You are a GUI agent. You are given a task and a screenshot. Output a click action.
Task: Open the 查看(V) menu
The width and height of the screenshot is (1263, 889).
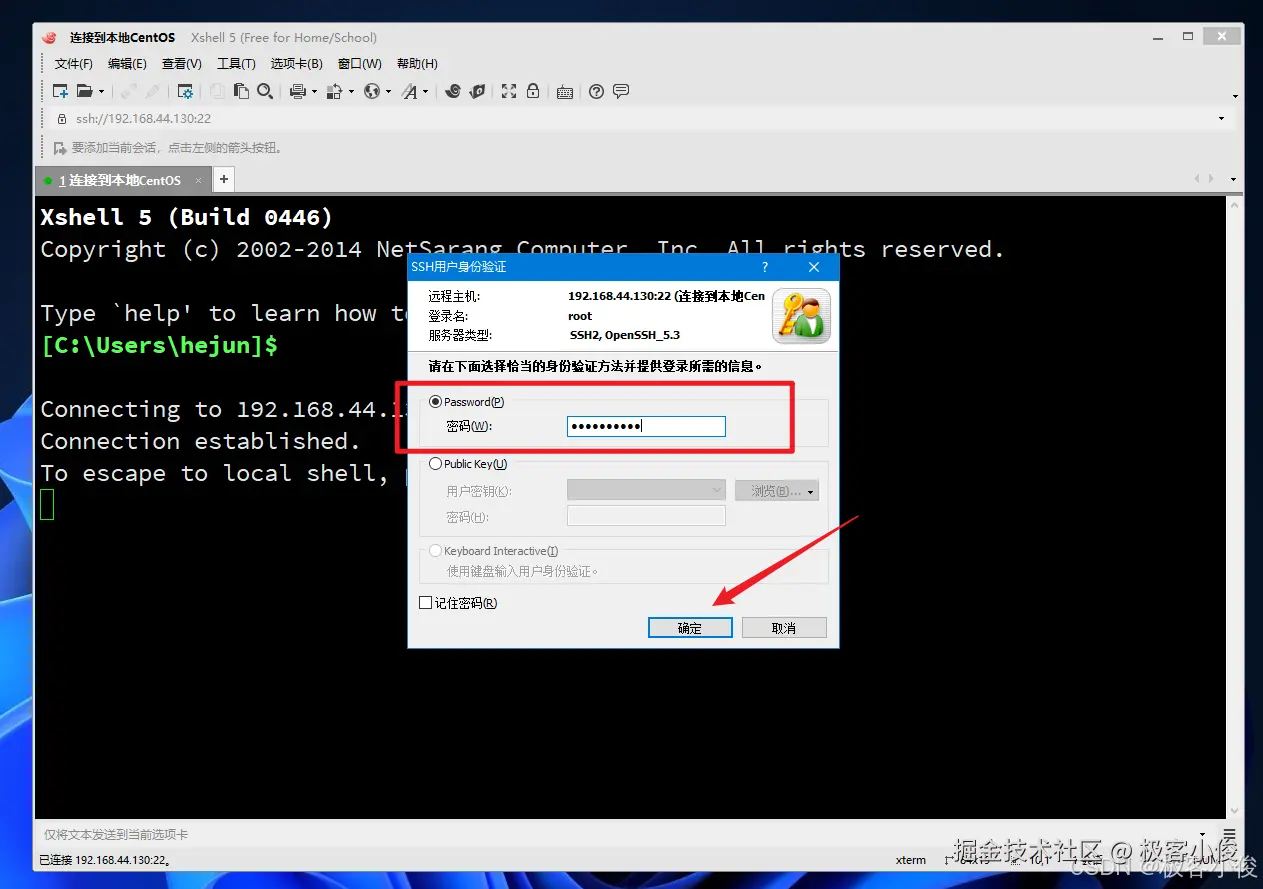pos(181,64)
